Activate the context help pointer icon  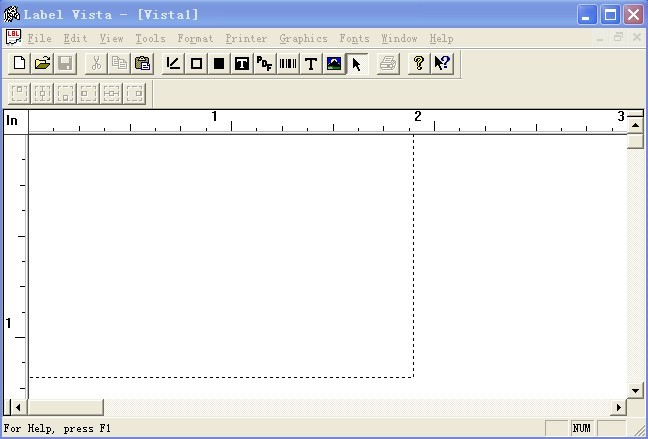pyautogui.click(x=442, y=64)
